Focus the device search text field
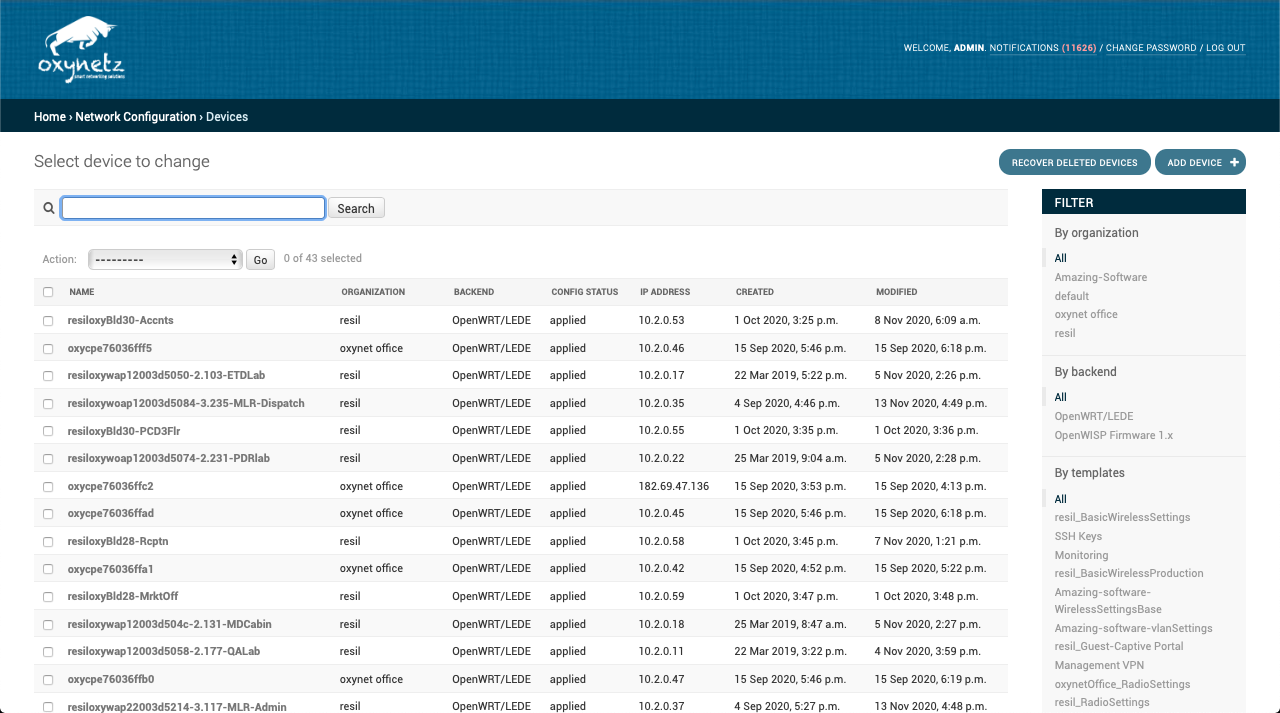Screen dimensions: 1280x713 tap(193, 208)
